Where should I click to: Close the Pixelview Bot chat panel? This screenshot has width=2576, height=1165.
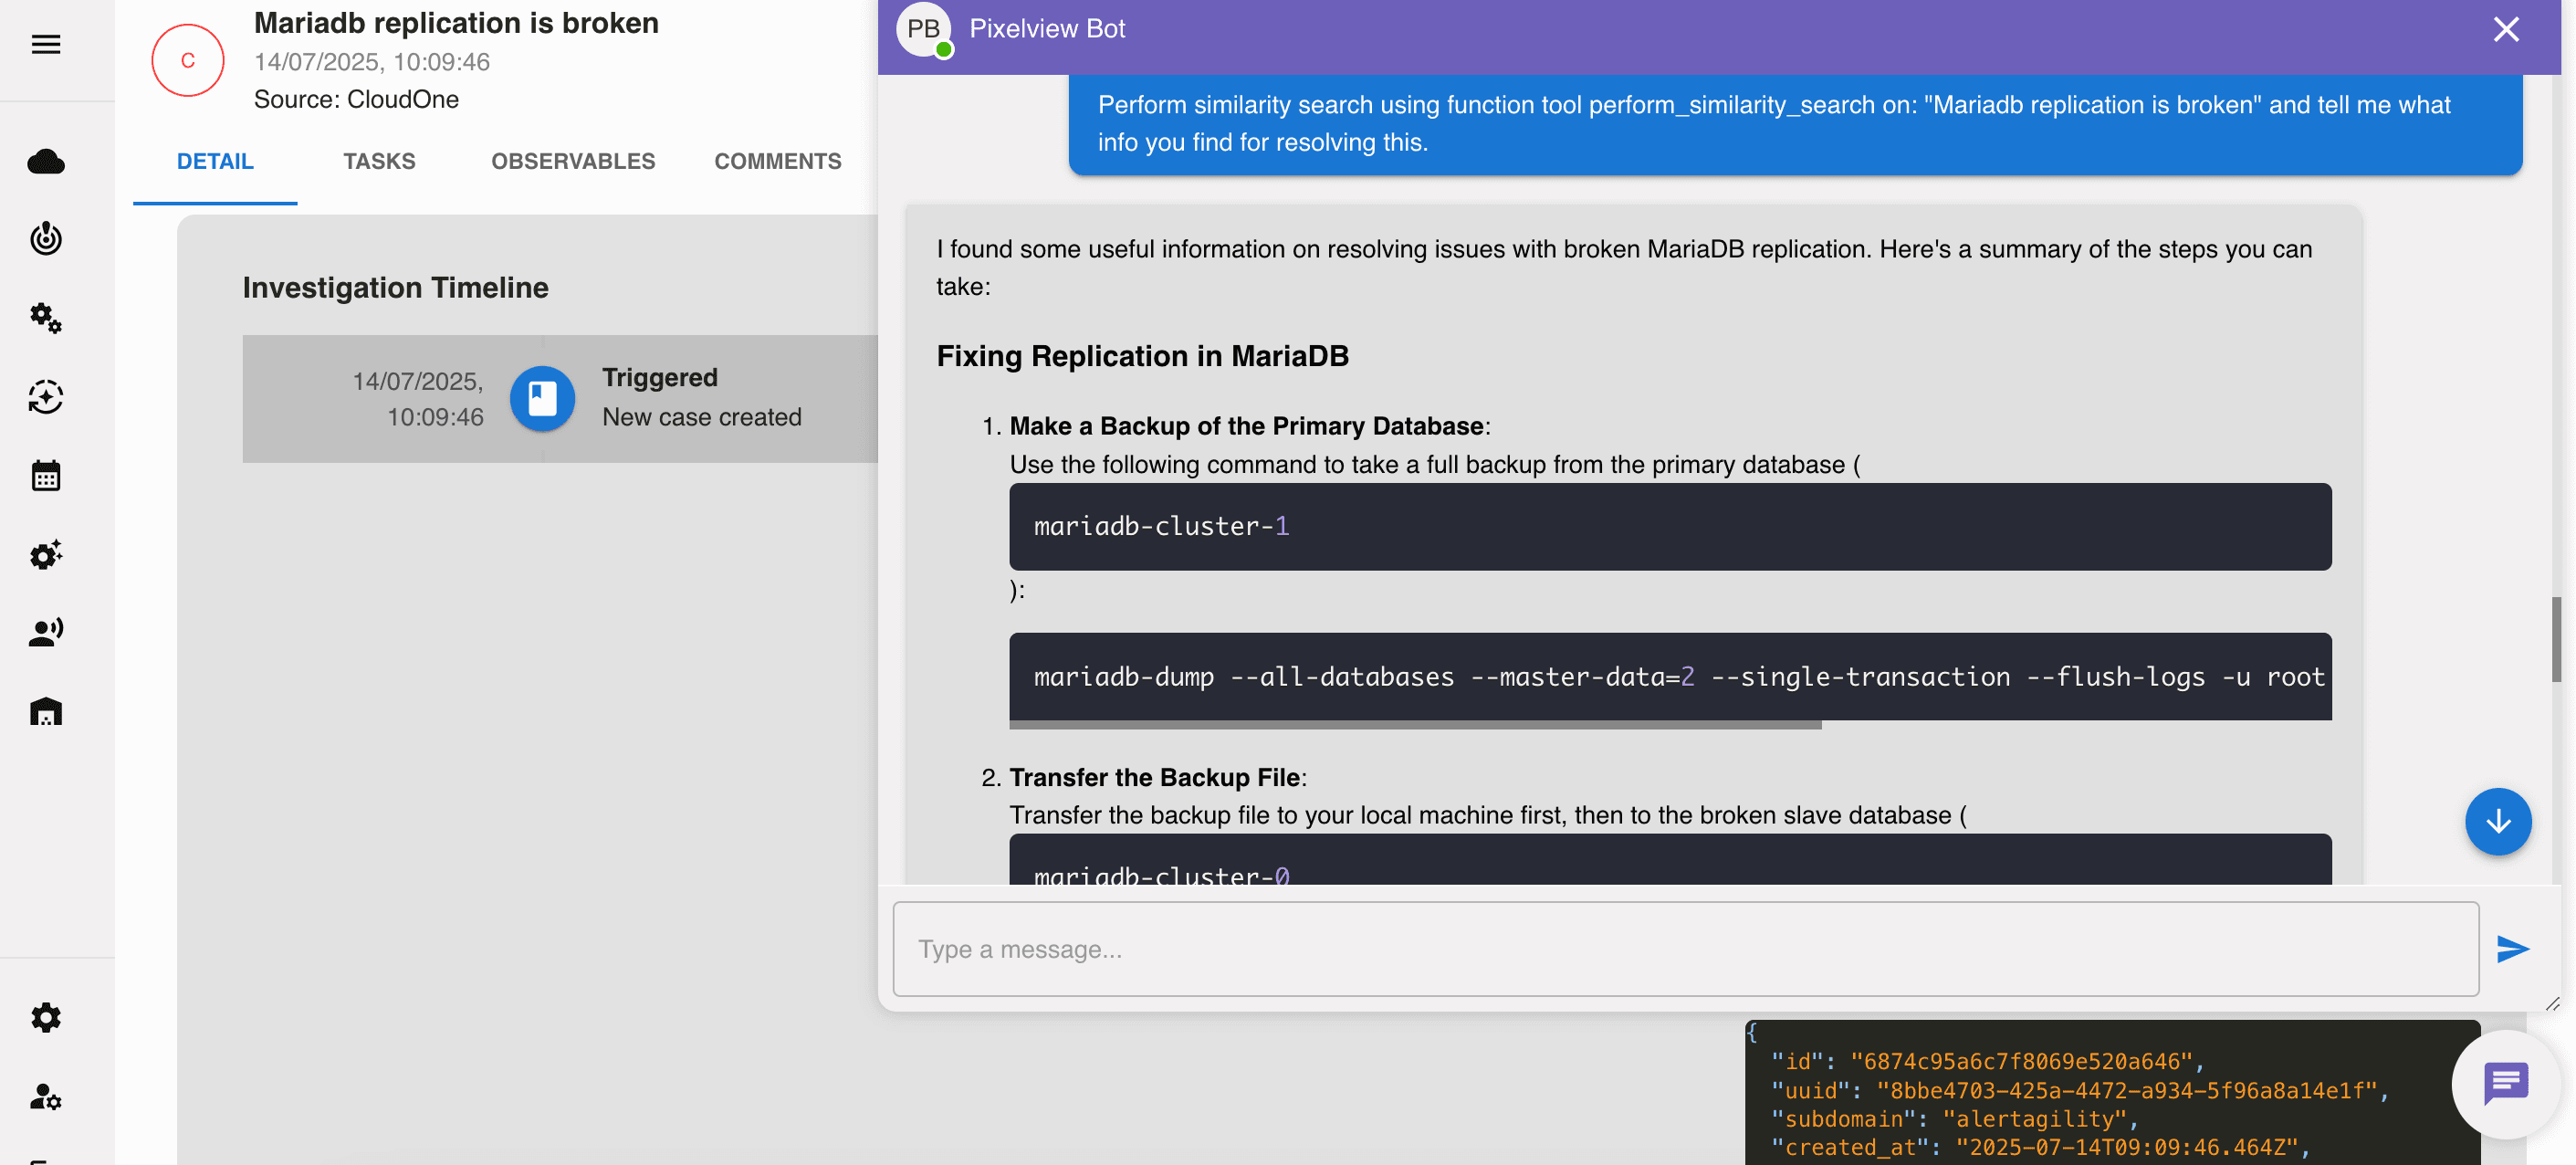tap(2506, 29)
